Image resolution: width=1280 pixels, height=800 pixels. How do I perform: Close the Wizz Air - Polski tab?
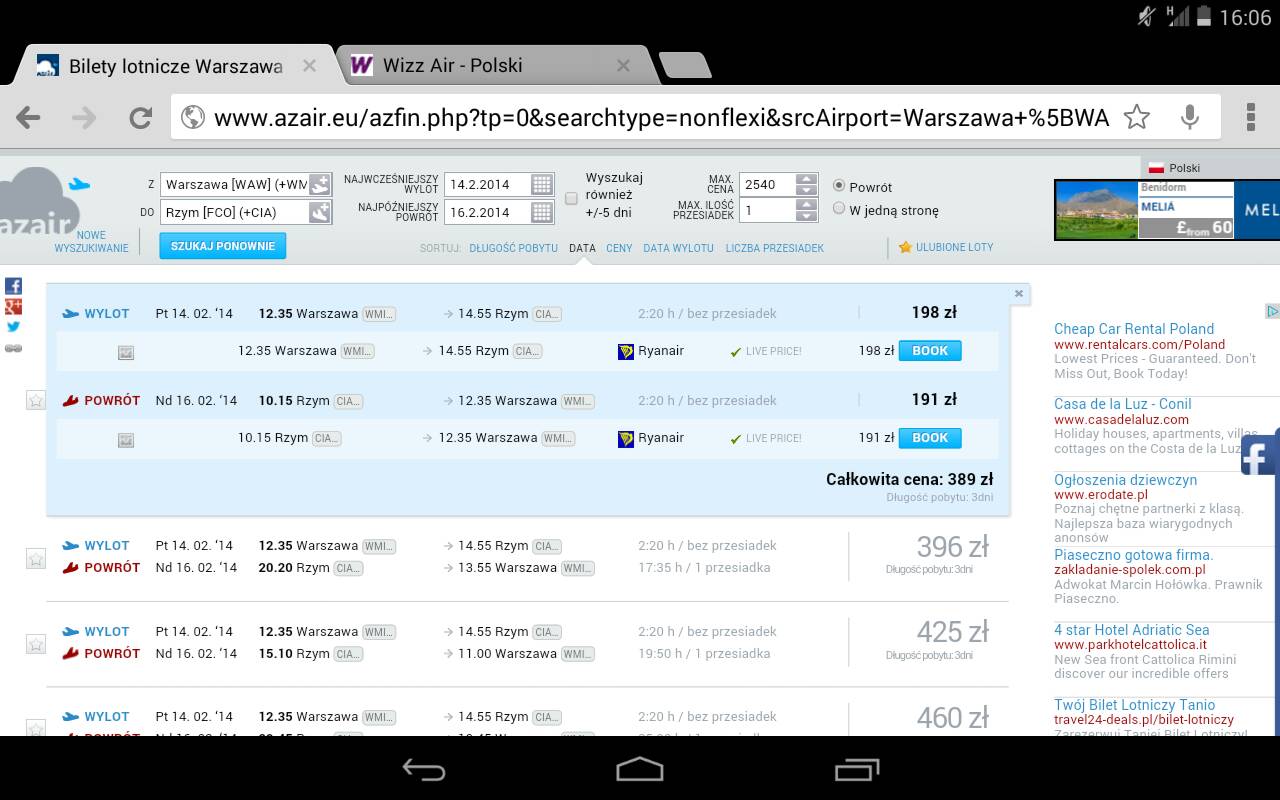pyautogui.click(x=623, y=66)
